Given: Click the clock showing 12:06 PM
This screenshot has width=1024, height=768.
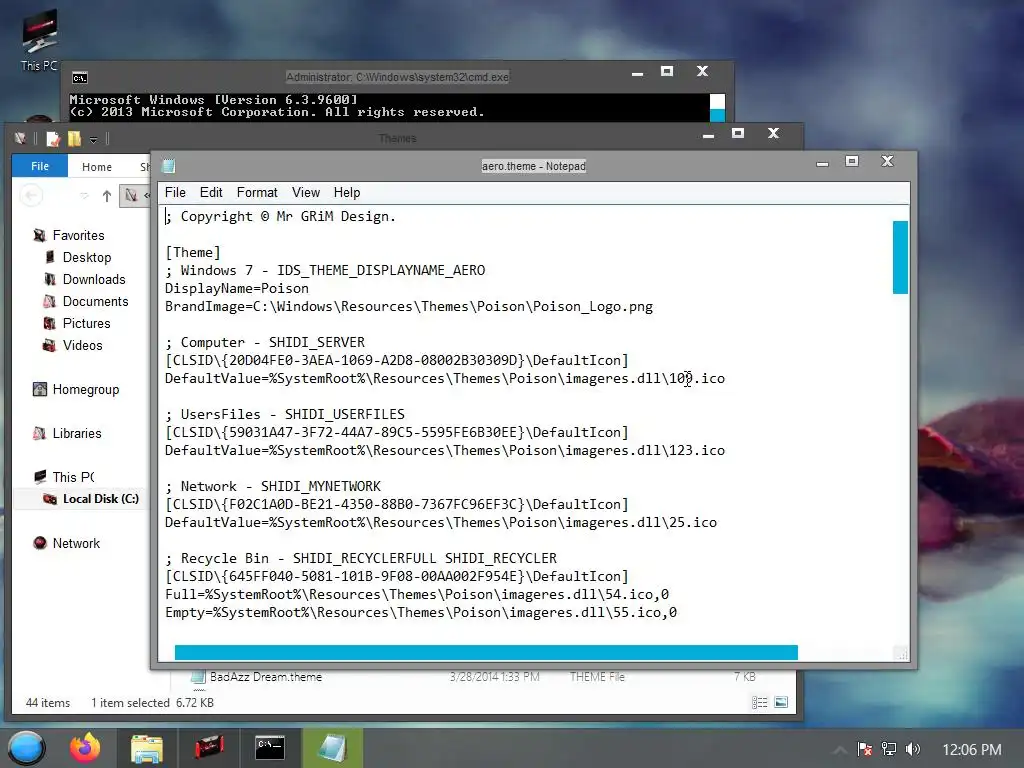Looking at the screenshot, I should pyautogui.click(x=972, y=750).
